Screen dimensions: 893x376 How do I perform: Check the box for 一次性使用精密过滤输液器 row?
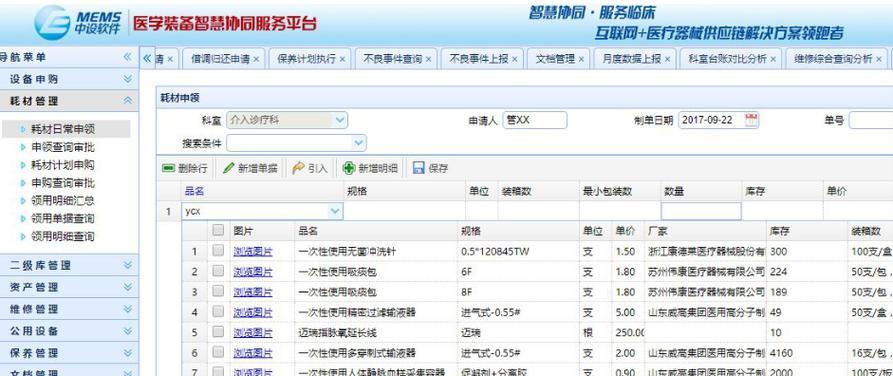(218, 312)
